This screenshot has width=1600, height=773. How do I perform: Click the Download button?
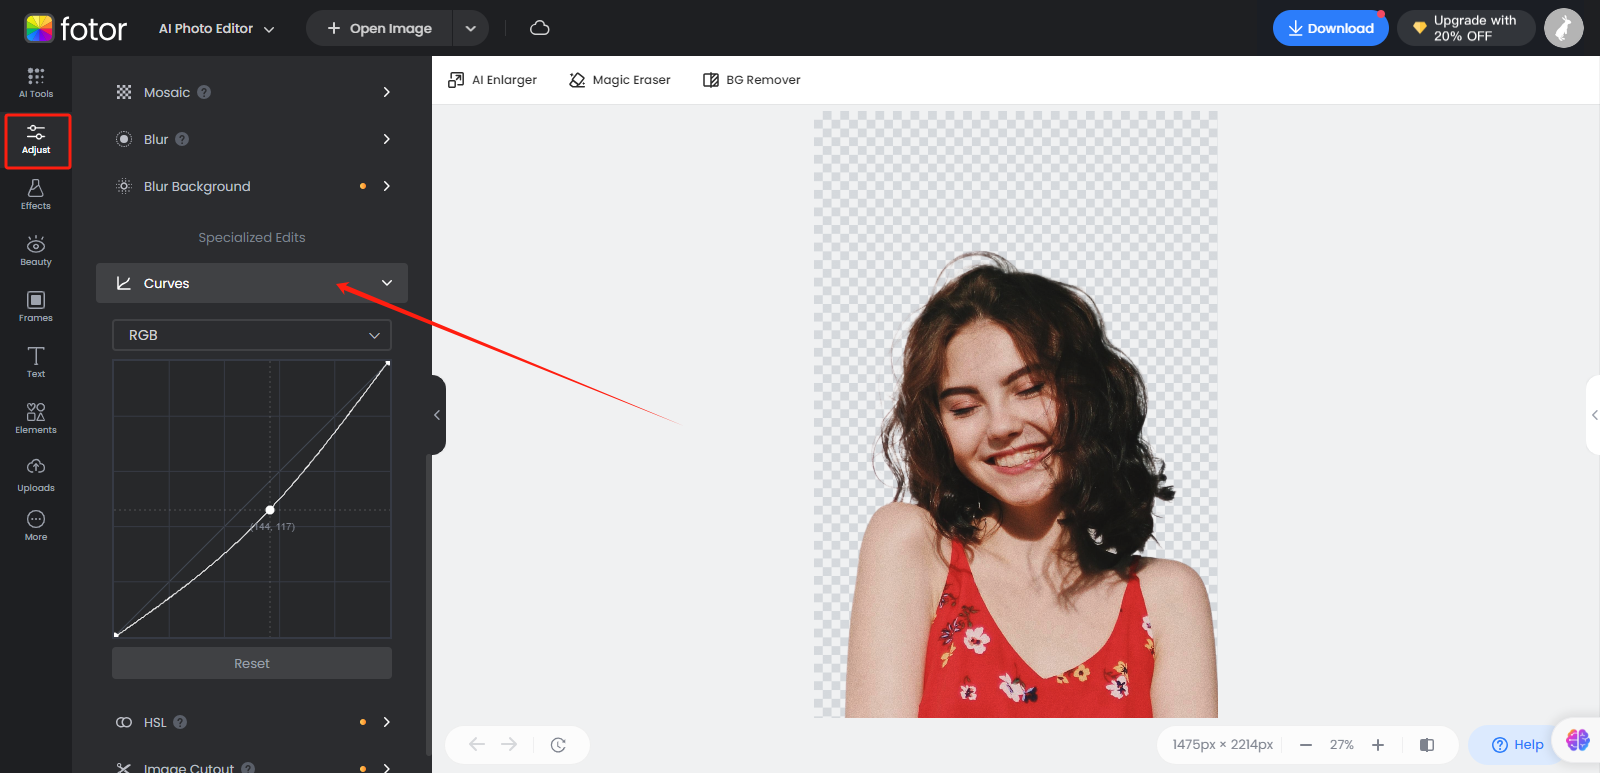click(1331, 28)
